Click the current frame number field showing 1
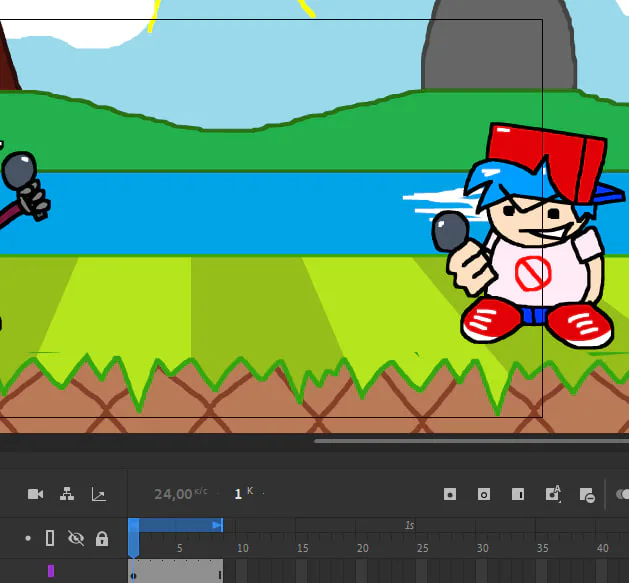This screenshot has height=583, width=629. [x=238, y=494]
